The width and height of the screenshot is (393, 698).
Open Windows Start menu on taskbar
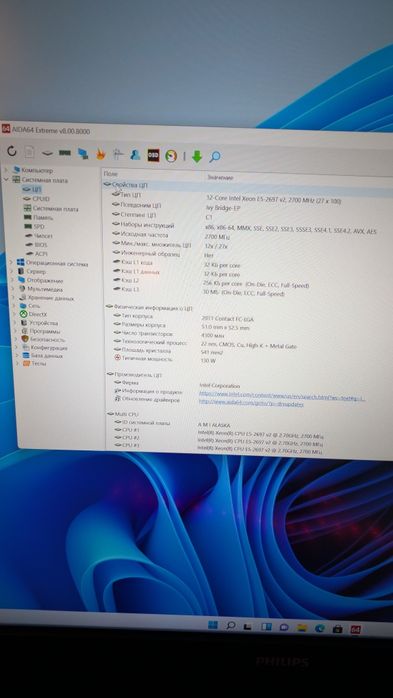click(213, 625)
